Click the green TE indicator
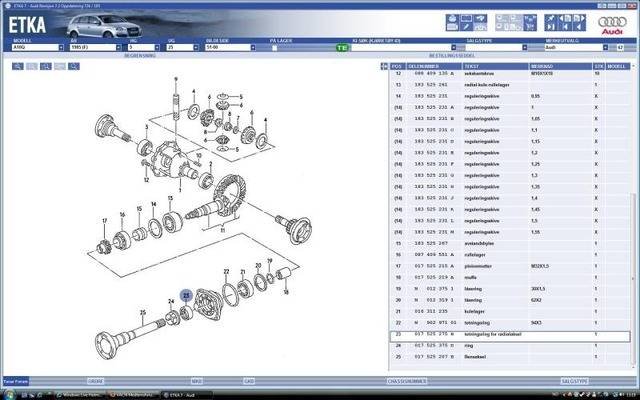This screenshot has height=400, width=640. pyautogui.click(x=342, y=47)
